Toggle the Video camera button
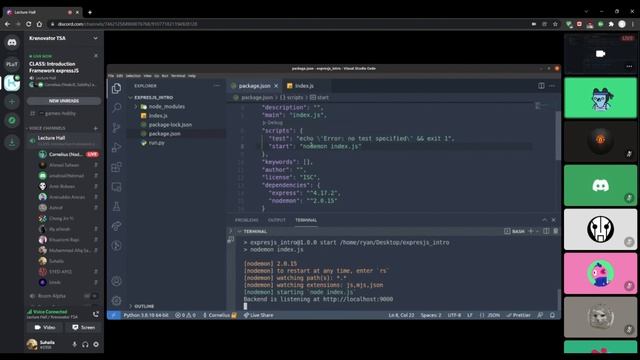The image size is (640, 360). [x=44, y=327]
